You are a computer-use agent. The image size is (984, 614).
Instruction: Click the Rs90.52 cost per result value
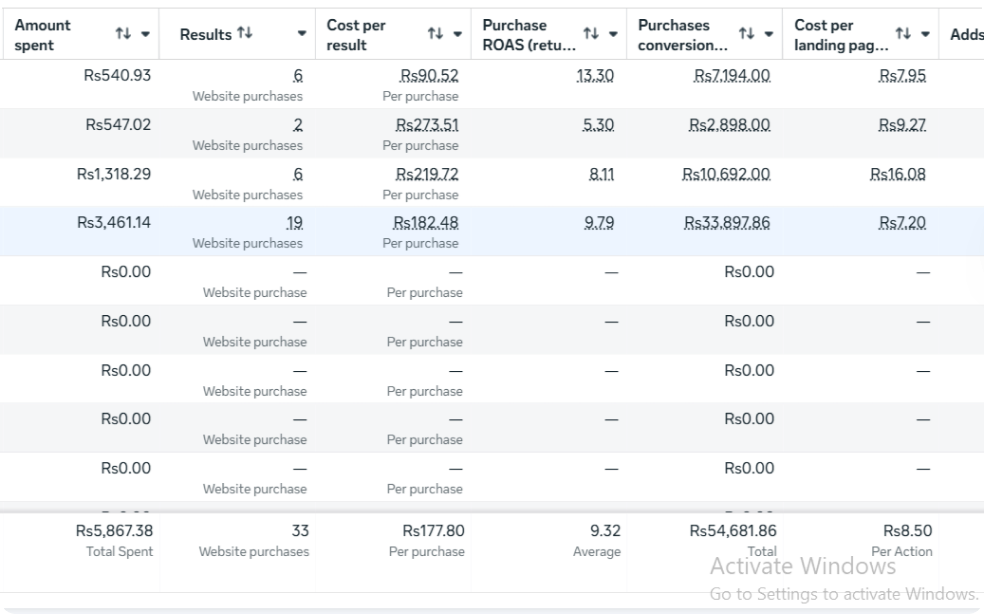(429, 75)
